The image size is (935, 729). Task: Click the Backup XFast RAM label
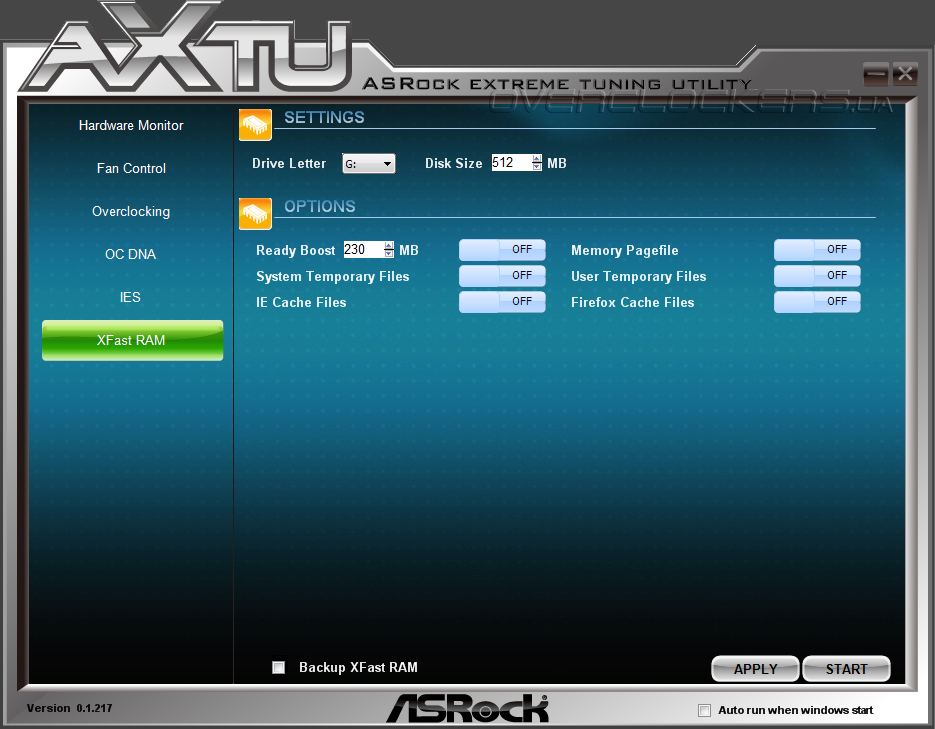coord(358,668)
